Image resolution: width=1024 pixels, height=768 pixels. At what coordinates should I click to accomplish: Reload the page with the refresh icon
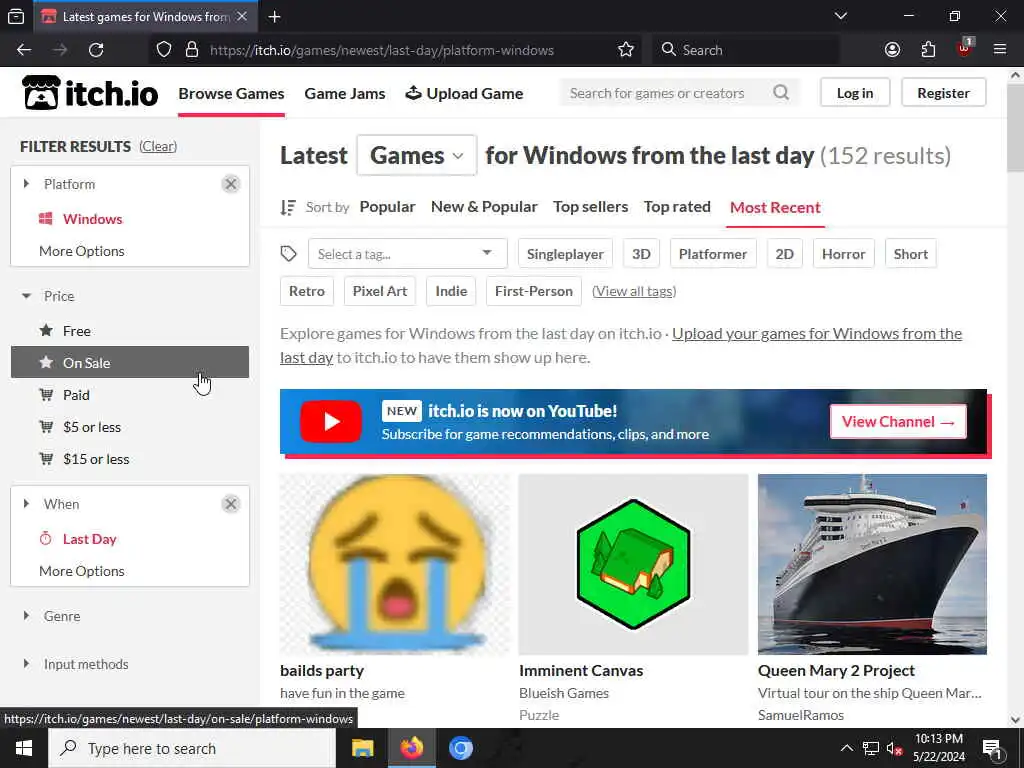click(x=96, y=50)
